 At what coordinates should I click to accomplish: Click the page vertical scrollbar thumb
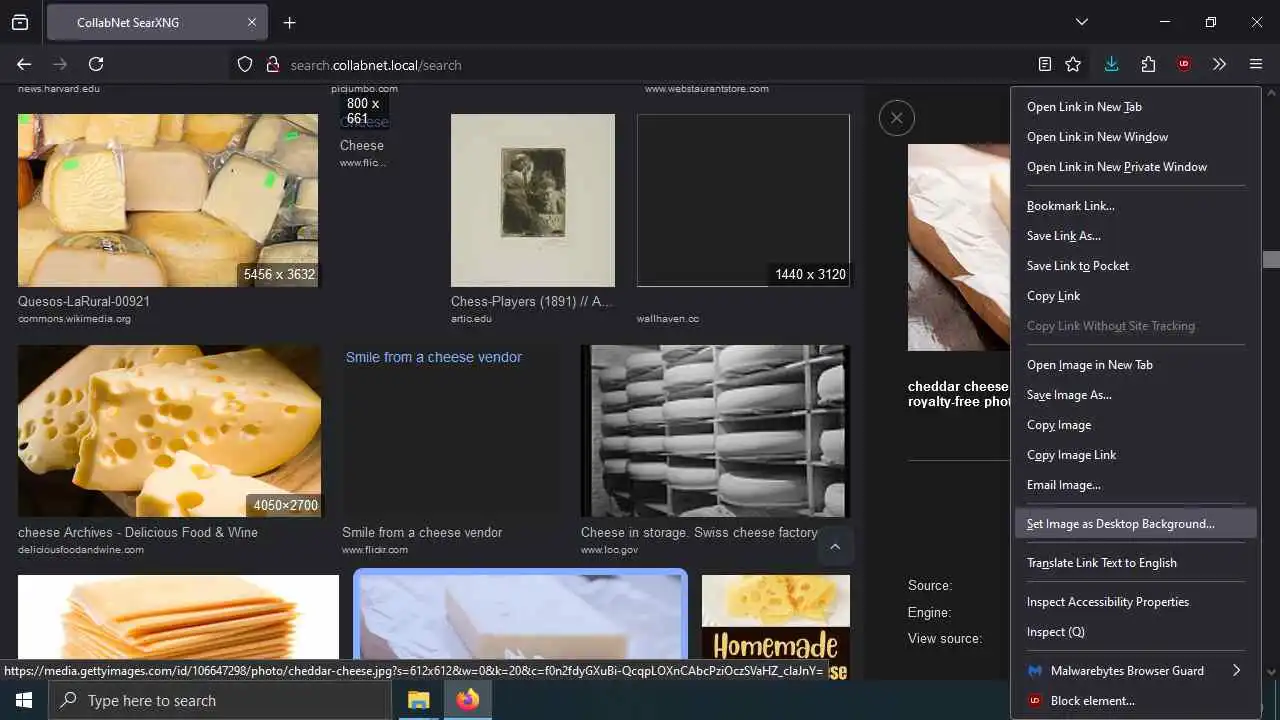click(x=1271, y=259)
